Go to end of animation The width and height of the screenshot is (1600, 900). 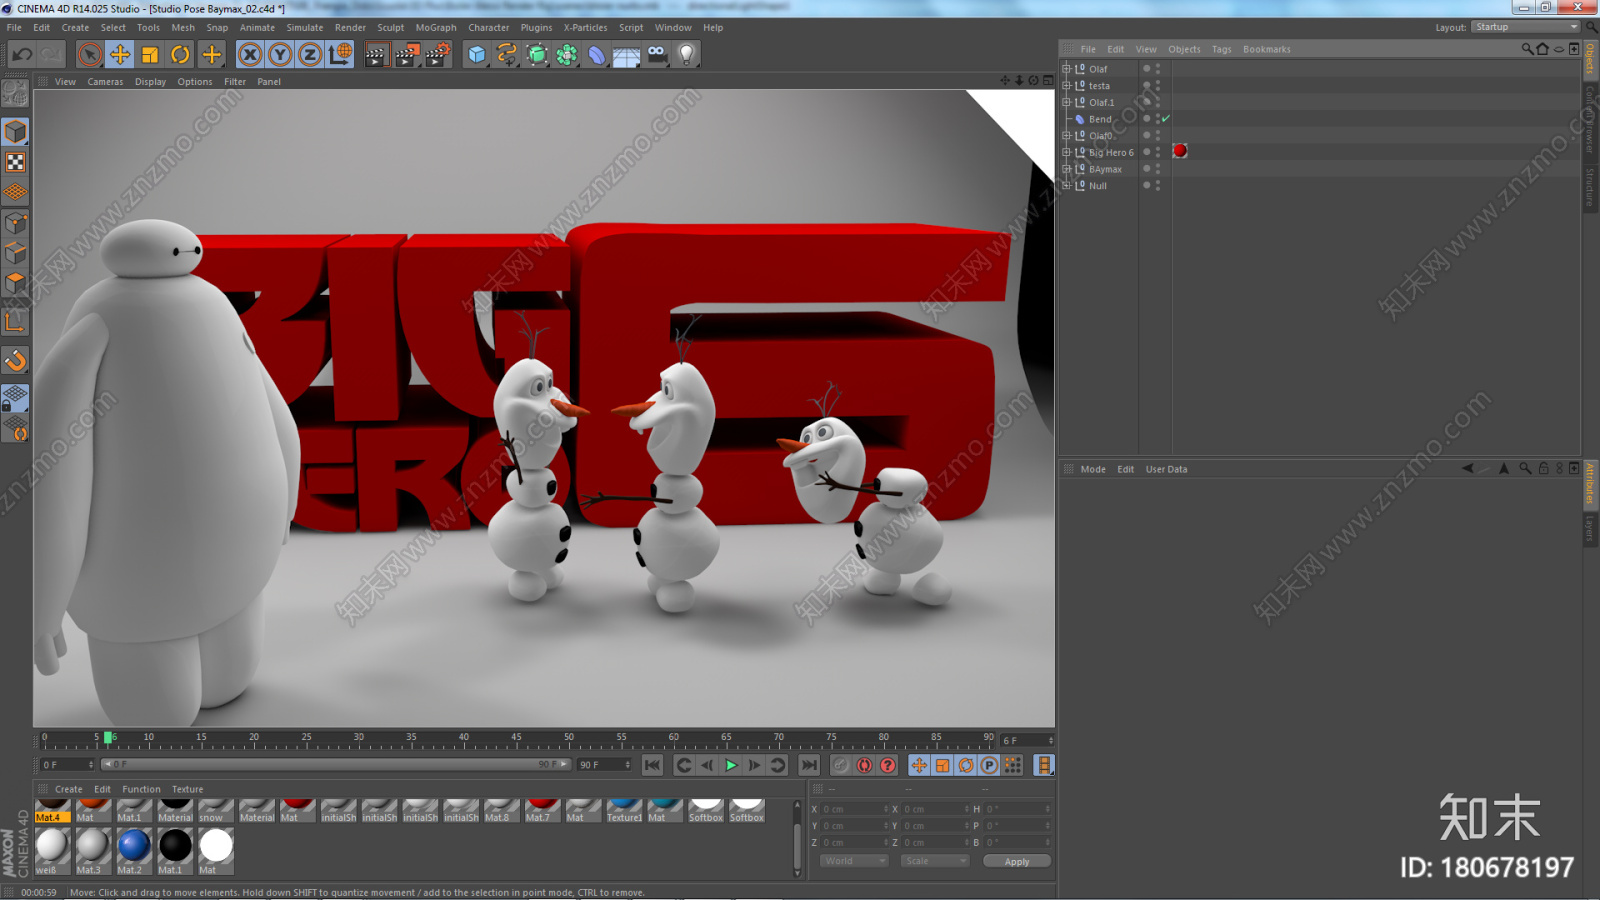[x=809, y=765]
